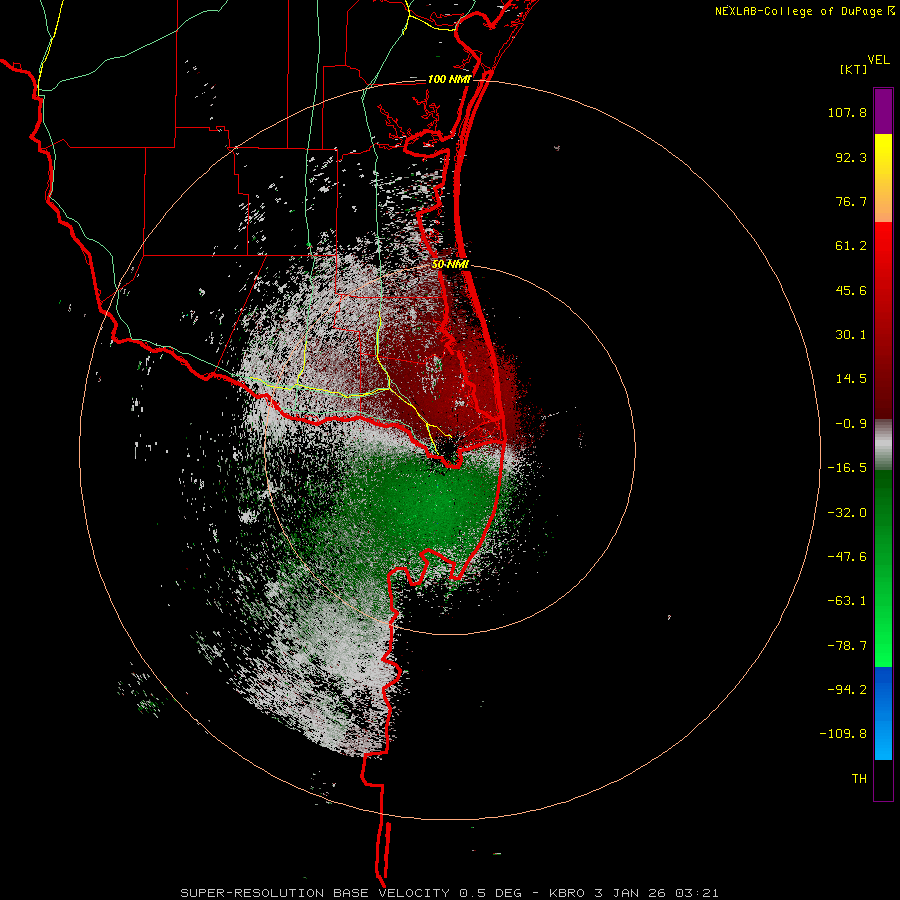Click the -16.5 scale label
This screenshot has width=900, height=900.
(x=847, y=468)
